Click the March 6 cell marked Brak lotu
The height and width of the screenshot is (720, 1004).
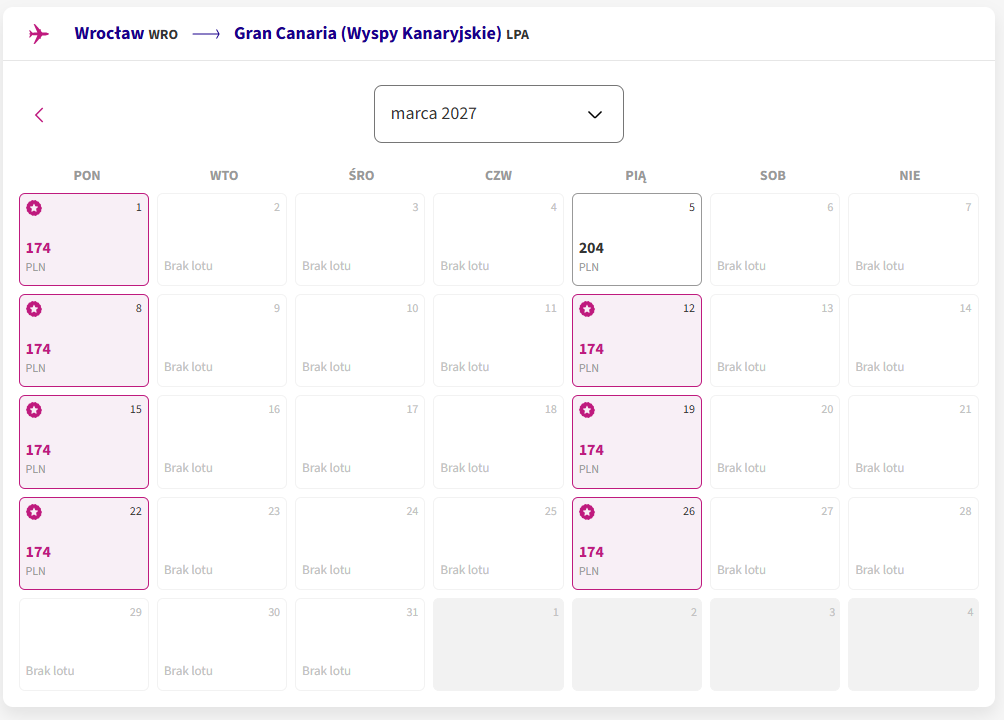coord(775,240)
